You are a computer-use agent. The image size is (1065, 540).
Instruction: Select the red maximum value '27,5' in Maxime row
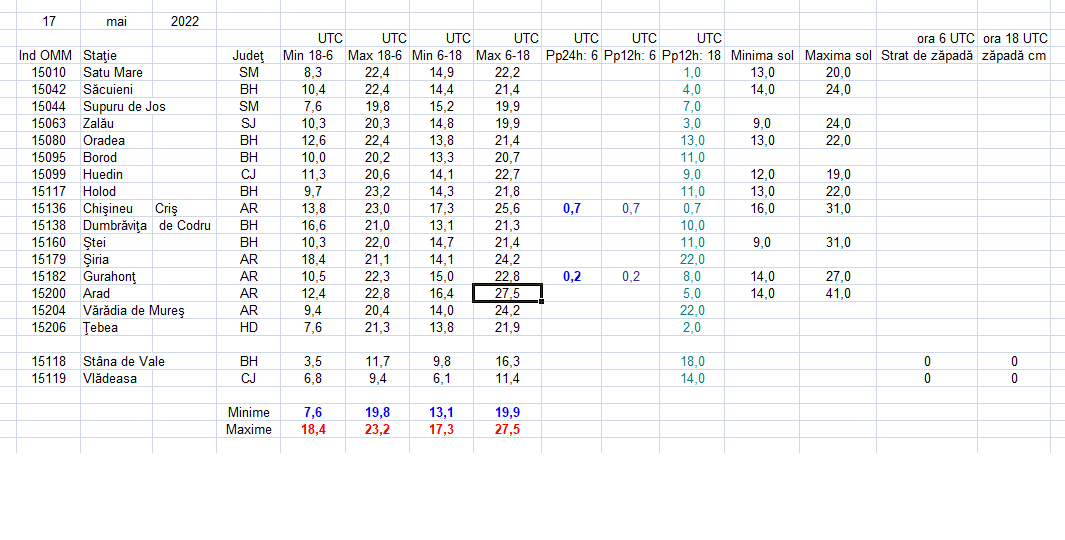(507, 429)
